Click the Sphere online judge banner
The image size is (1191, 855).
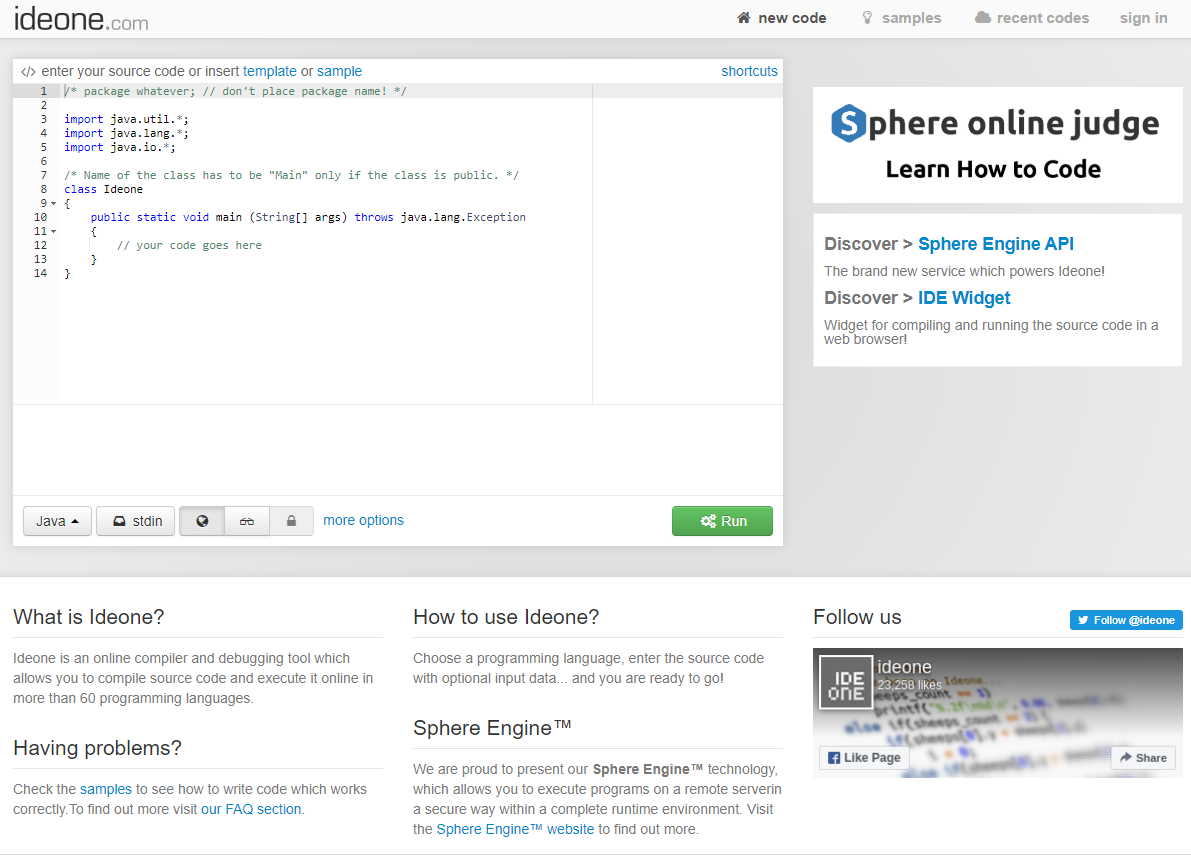pyautogui.click(x=996, y=144)
